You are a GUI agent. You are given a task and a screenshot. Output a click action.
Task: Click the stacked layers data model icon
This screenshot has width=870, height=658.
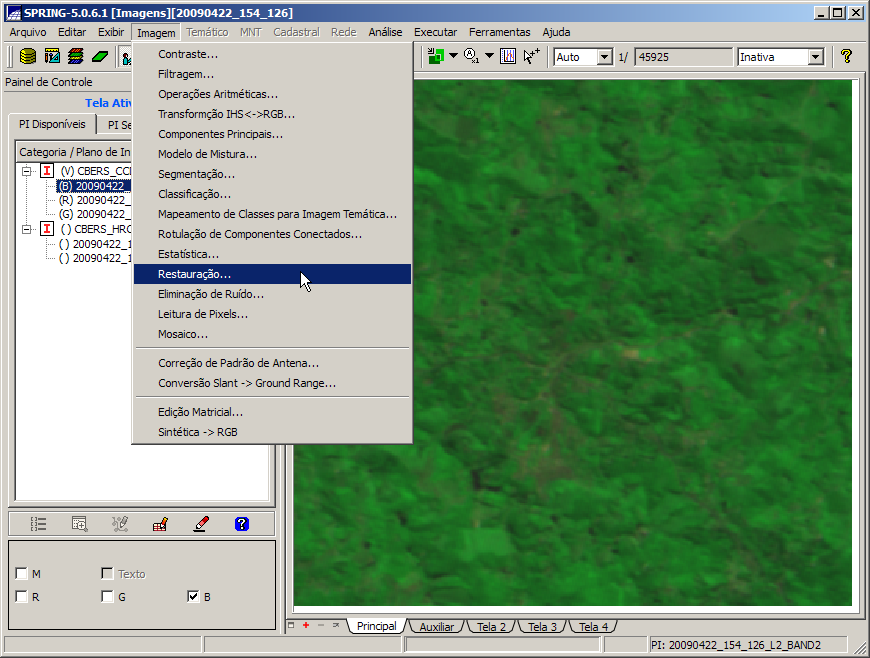(76, 57)
